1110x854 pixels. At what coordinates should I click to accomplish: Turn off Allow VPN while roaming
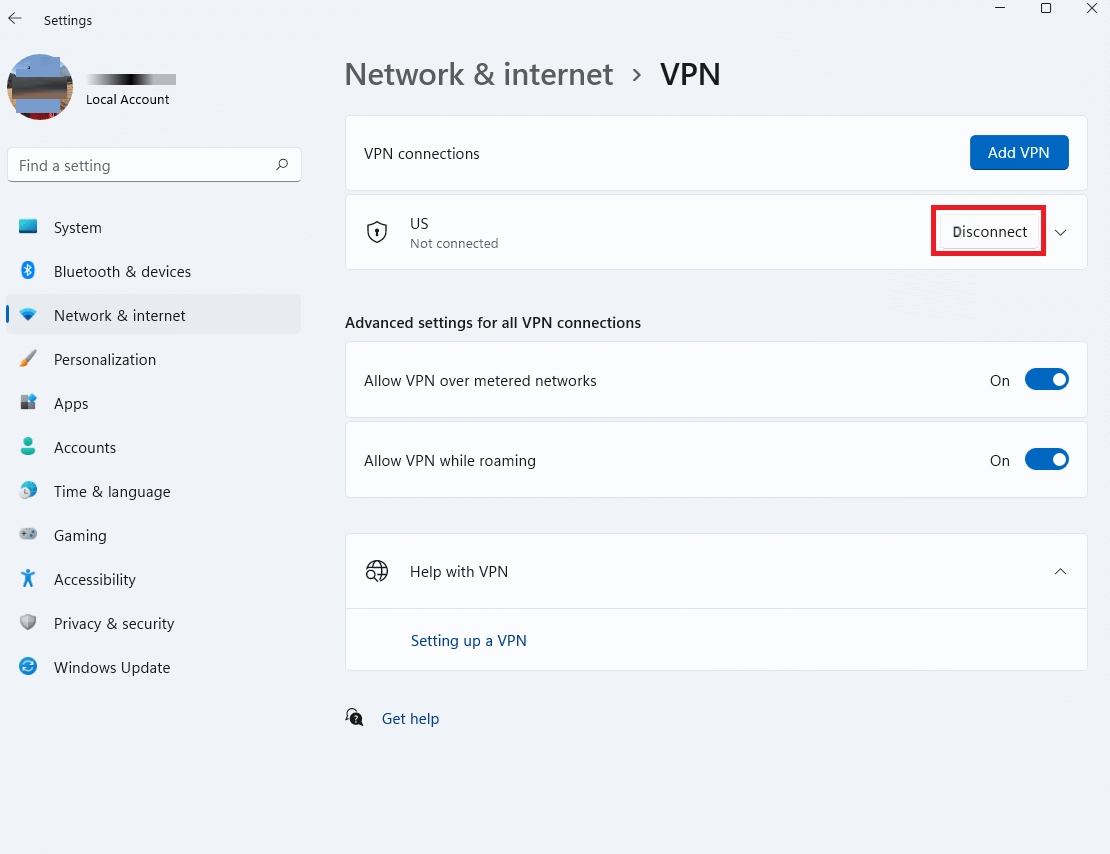1047,459
